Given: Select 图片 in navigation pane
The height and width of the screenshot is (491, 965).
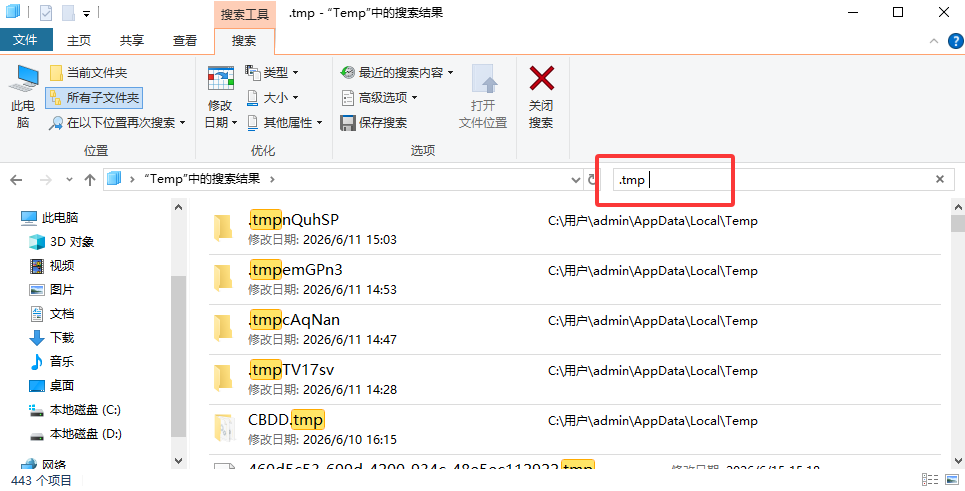Looking at the screenshot, I should 52,290.
